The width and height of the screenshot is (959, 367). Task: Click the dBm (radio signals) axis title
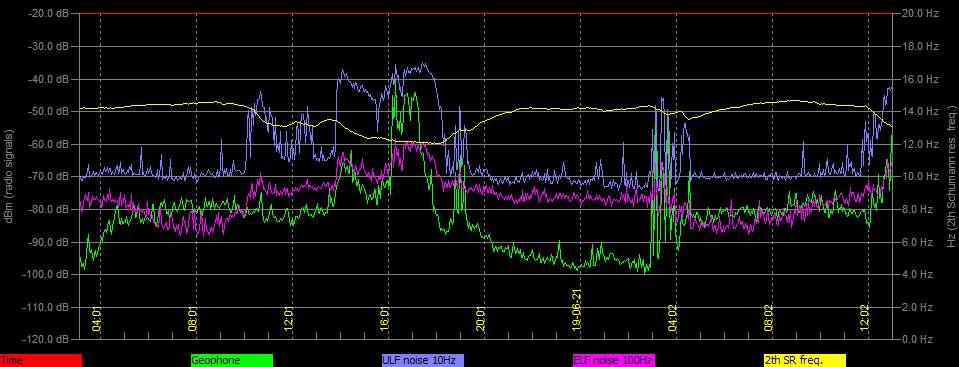click(9, 176)
